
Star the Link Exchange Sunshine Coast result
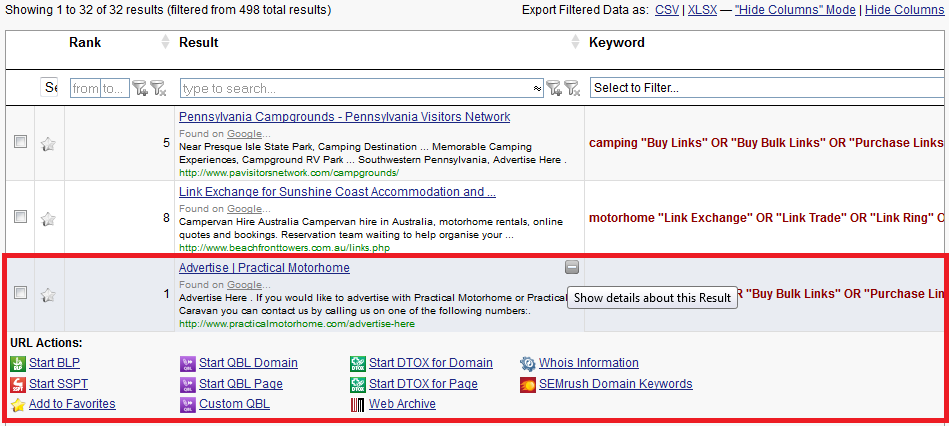tap(48, 218)
